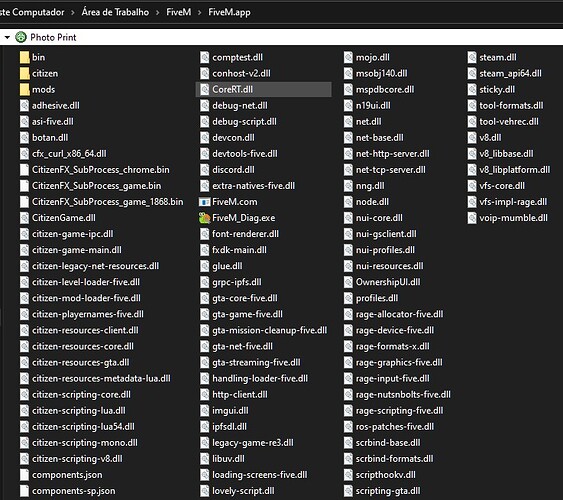Collapse the Photo Print dropdown arrow
Screen dimensions: 563x500
(x=7, y=37)
